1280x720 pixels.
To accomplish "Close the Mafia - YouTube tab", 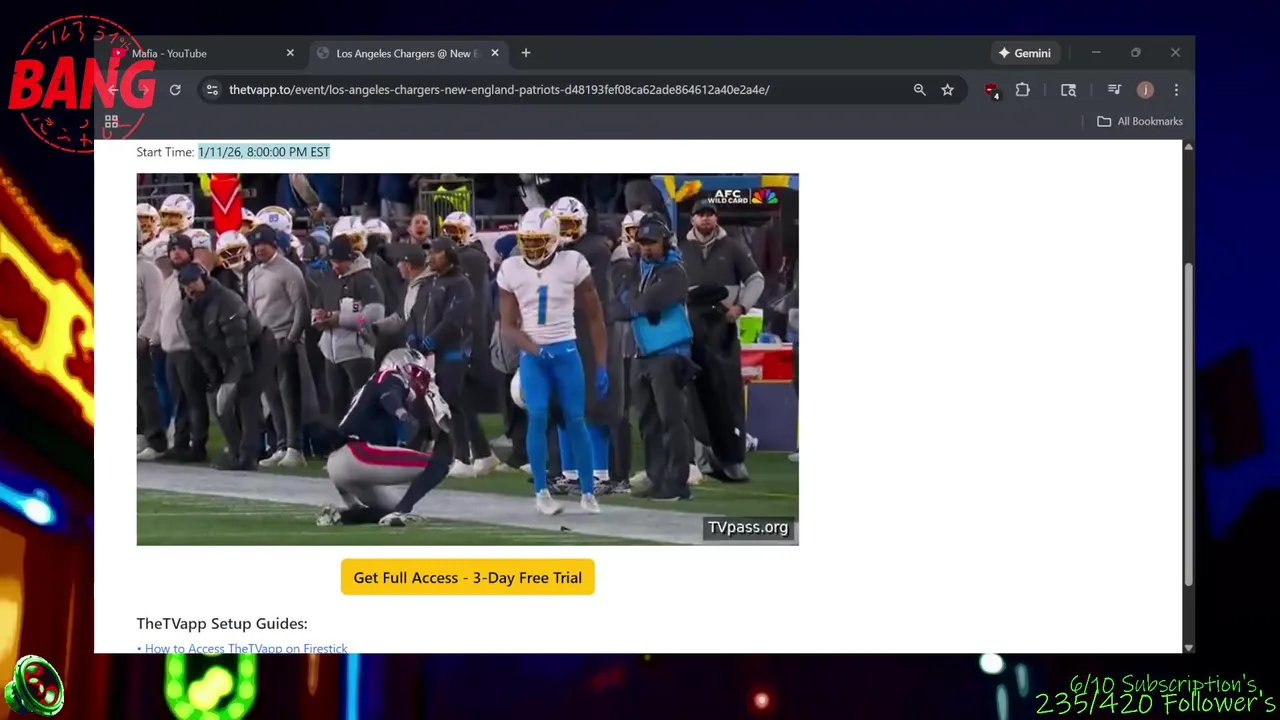I will click(x=290, y=53).
